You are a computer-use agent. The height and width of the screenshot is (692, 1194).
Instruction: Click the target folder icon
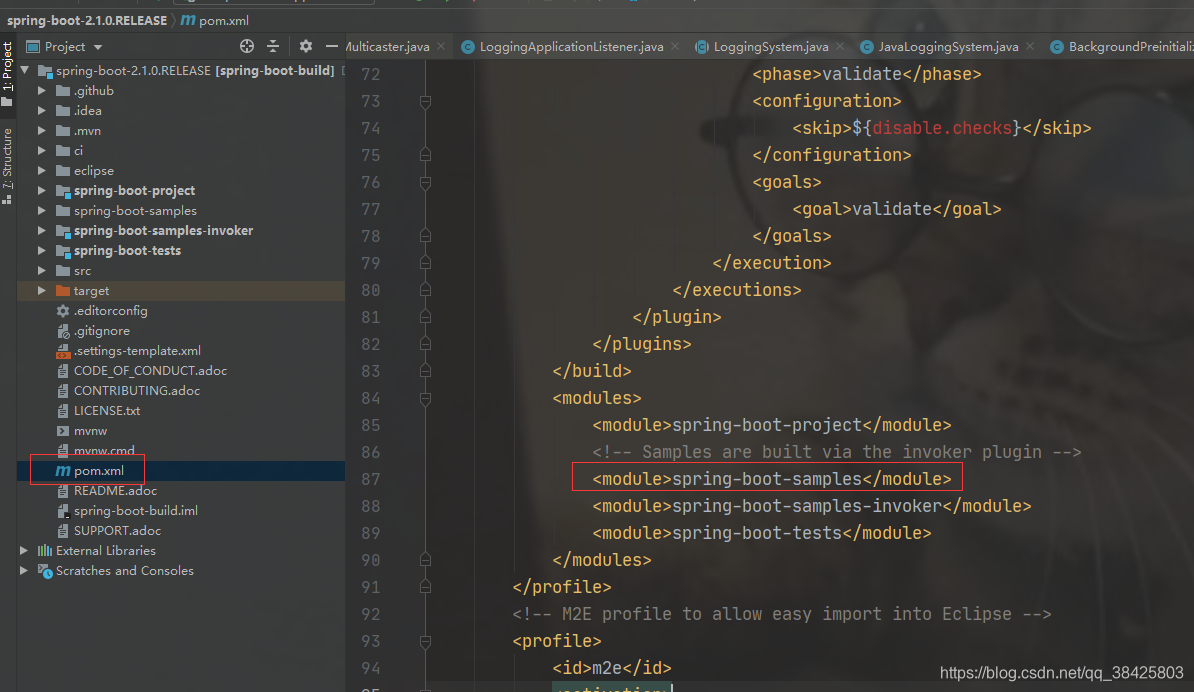pyautogui.click(x=63, y=291)
